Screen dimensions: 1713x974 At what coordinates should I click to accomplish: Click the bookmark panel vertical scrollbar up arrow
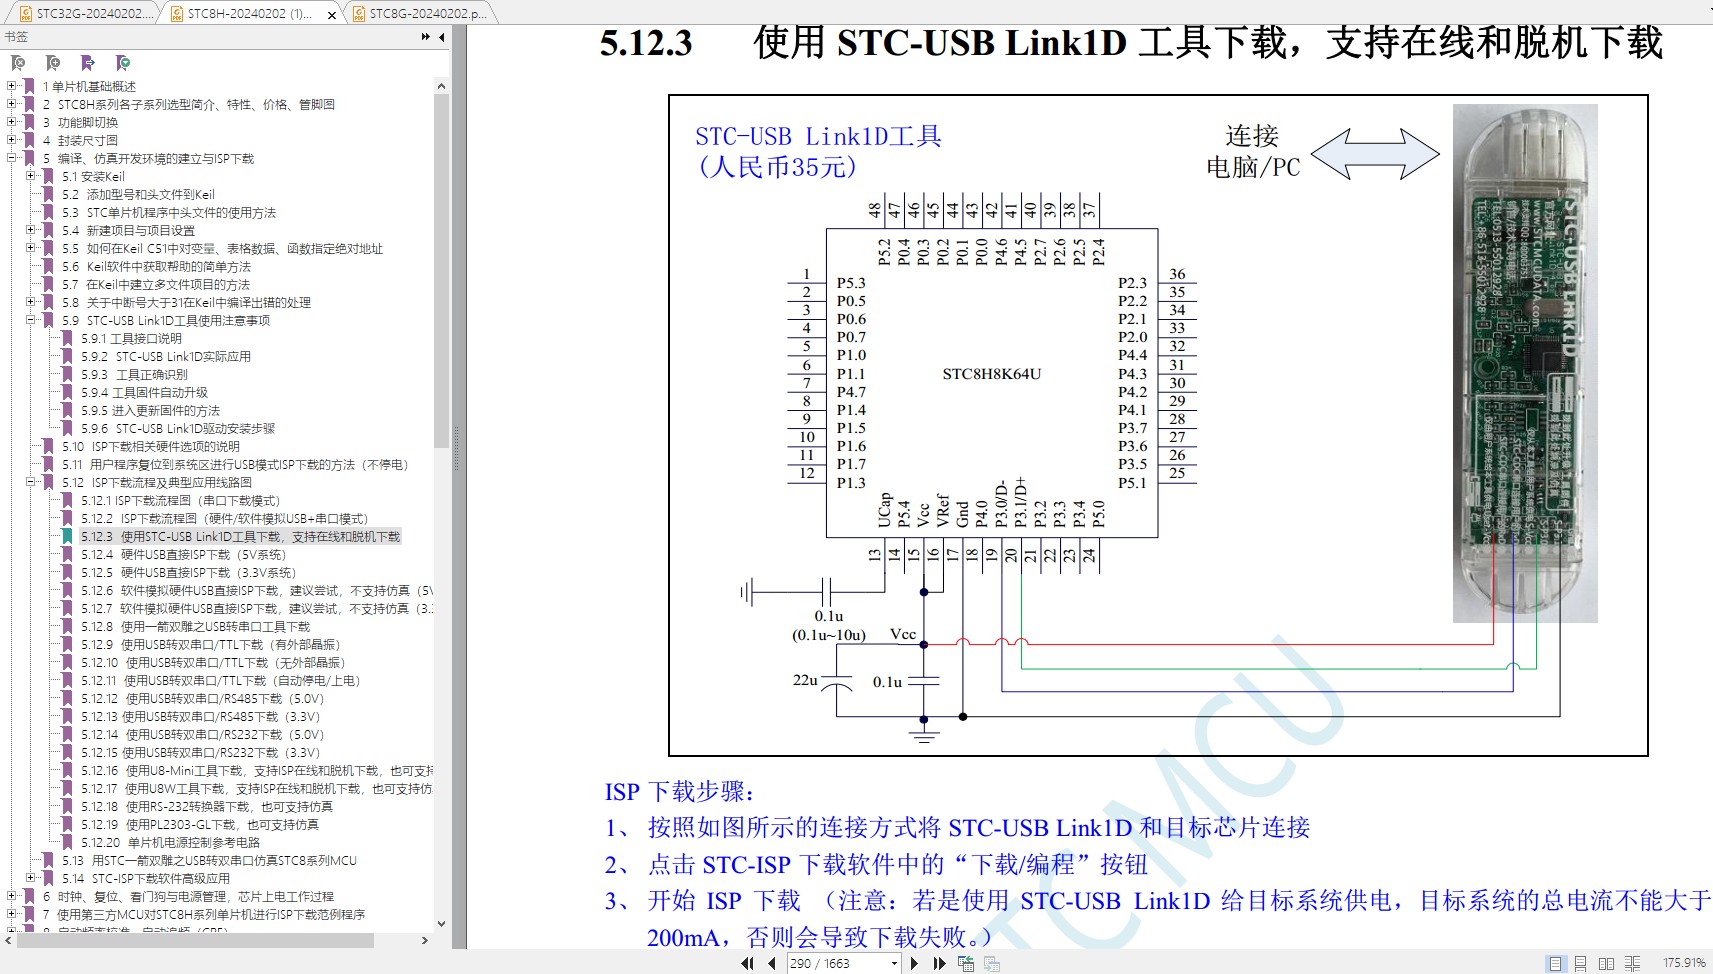pyautogui.click(x=441, y=87)
